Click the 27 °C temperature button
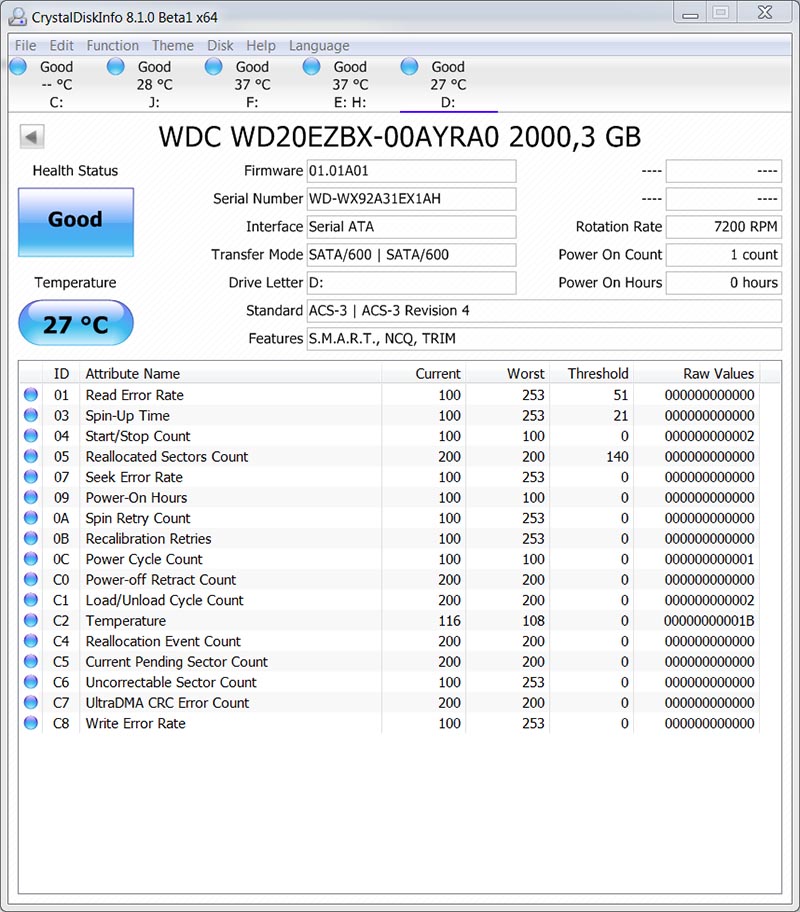This screenshot has width=800, height=912. pos(76,323)
